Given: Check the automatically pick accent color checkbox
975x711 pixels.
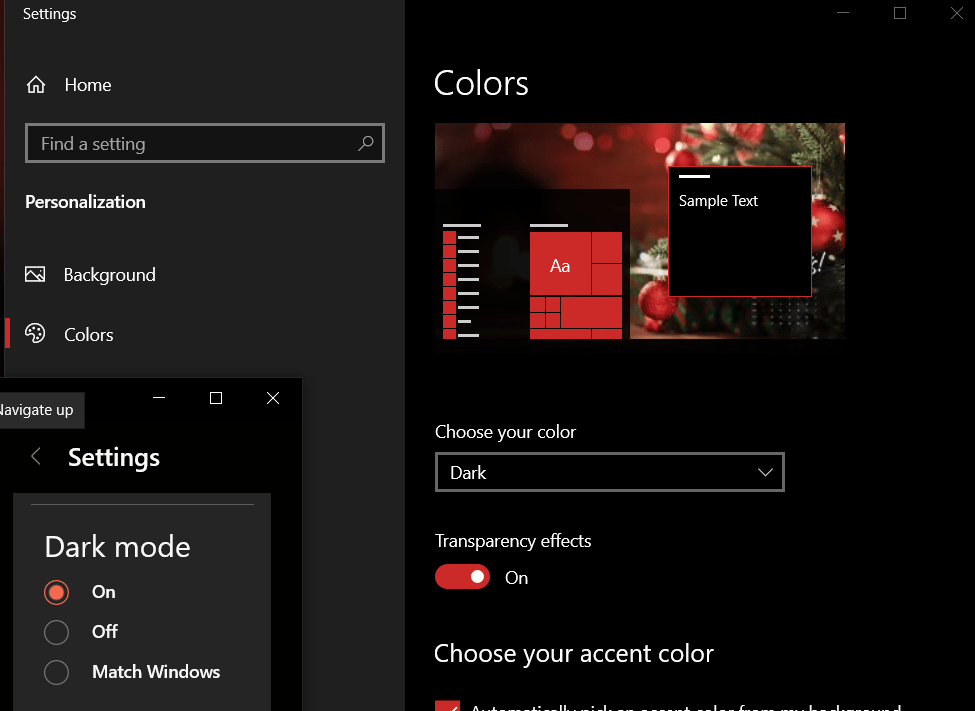Looking at the screenshot, I should 447,706.
